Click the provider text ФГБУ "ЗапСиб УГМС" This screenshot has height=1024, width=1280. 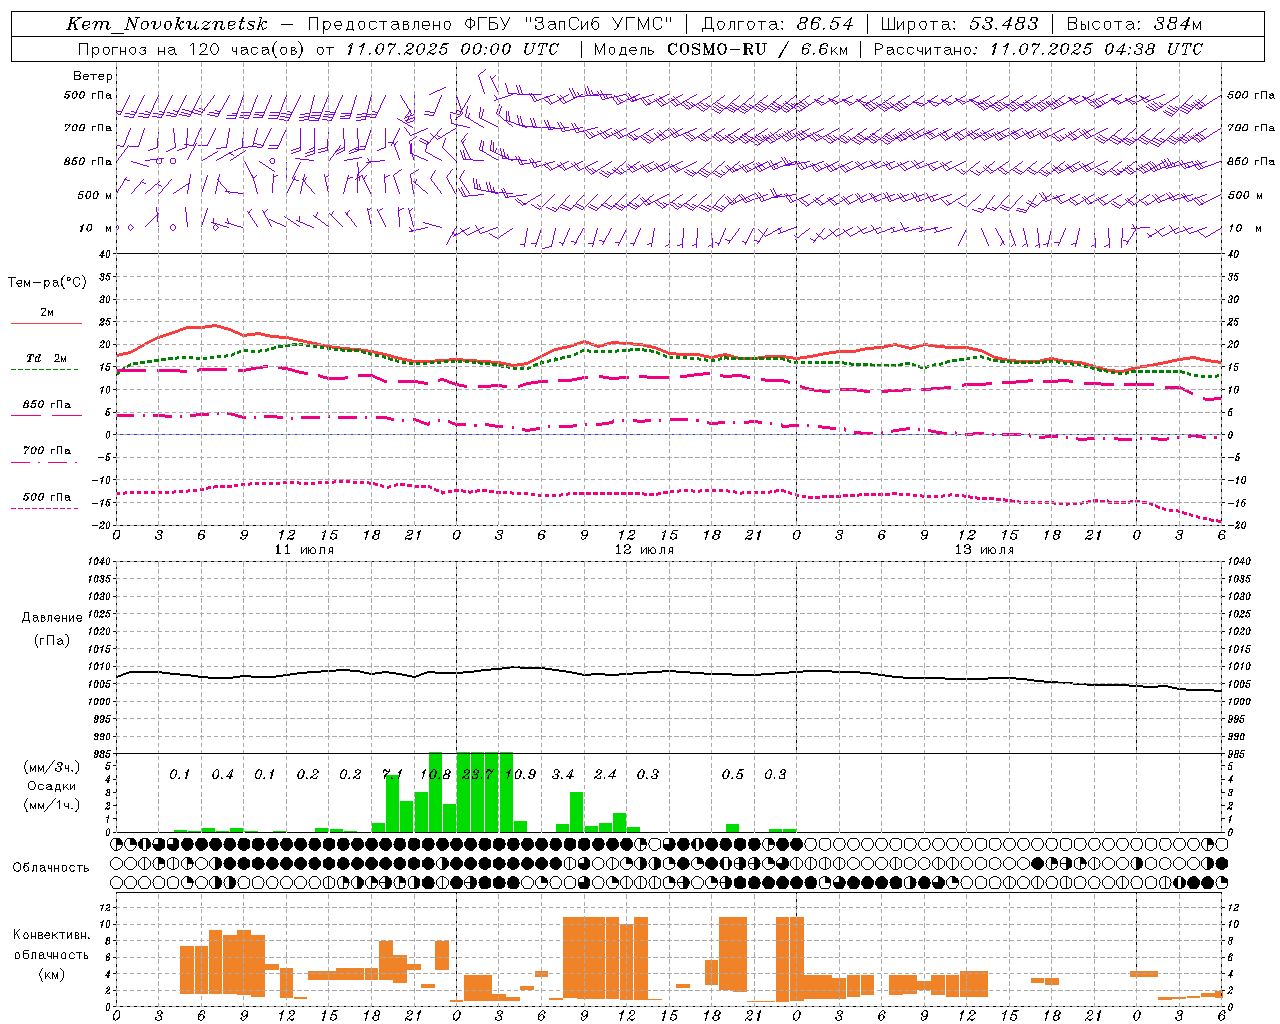tap(570, 24)
